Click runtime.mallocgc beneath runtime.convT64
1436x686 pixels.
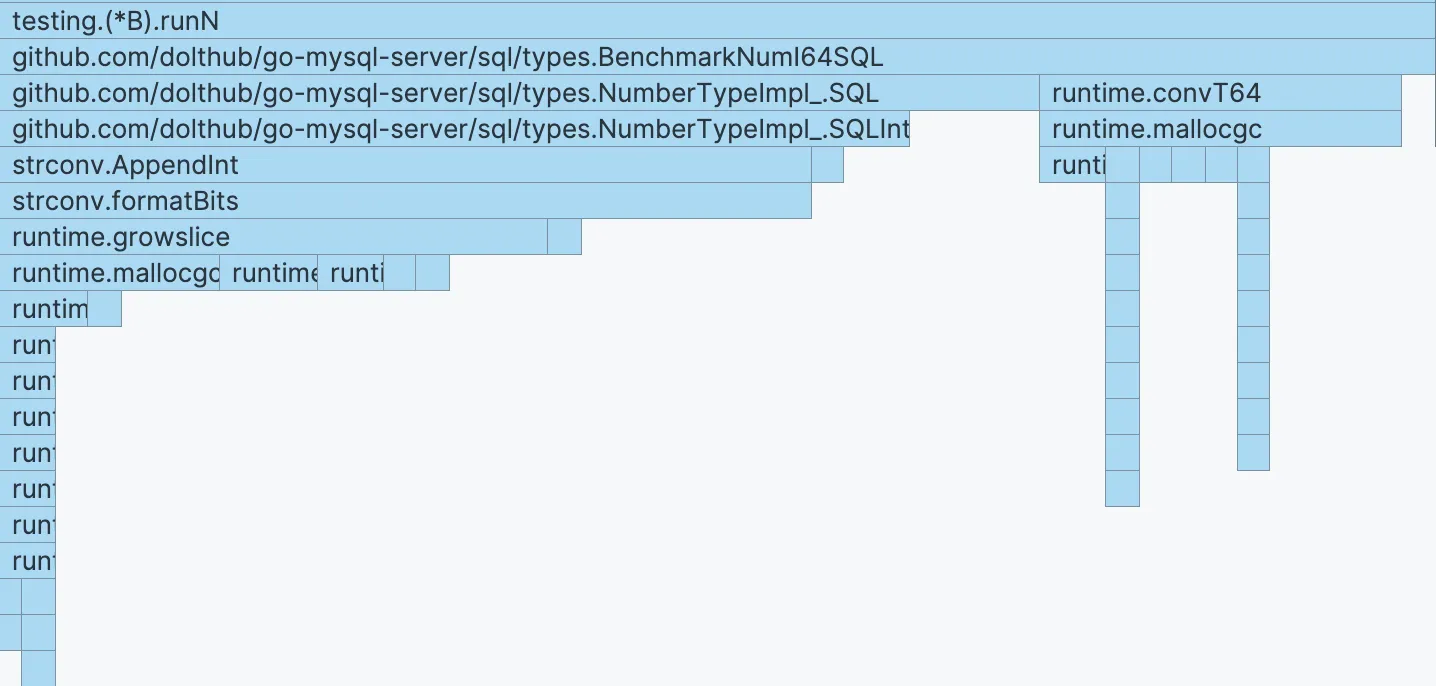(1220, 129)
